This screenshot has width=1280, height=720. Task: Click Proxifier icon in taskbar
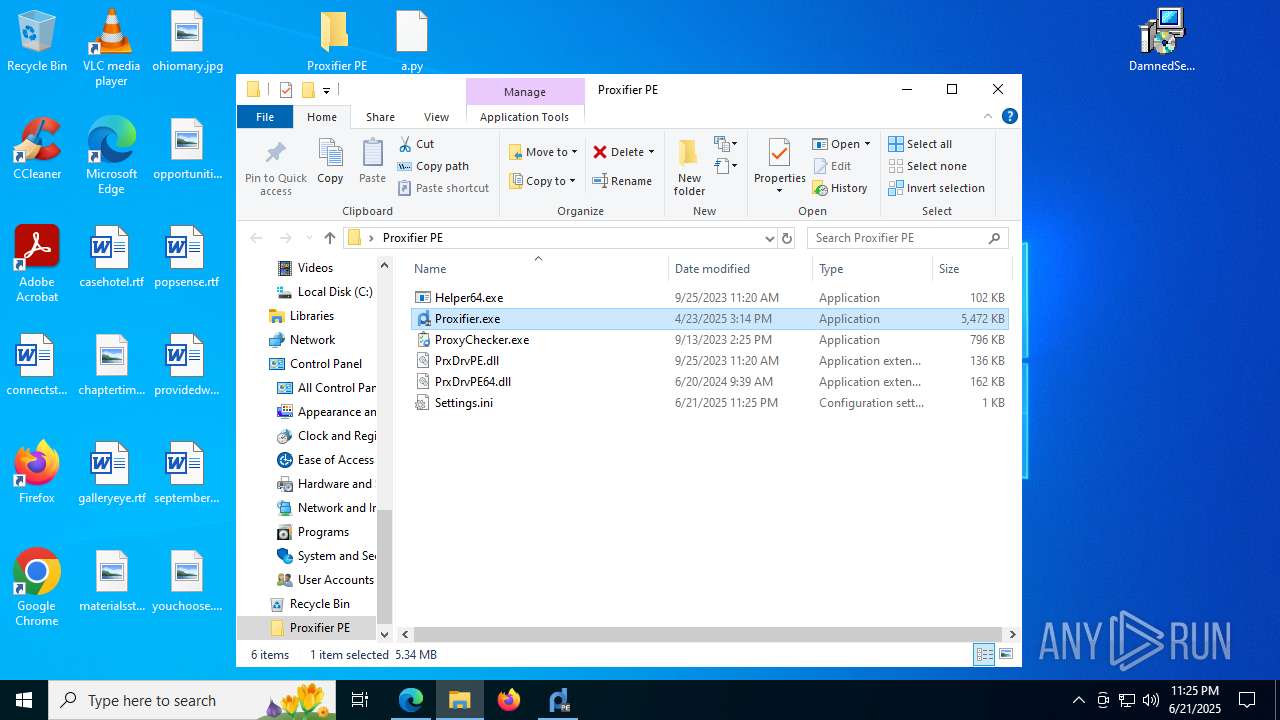click(558, 700)
